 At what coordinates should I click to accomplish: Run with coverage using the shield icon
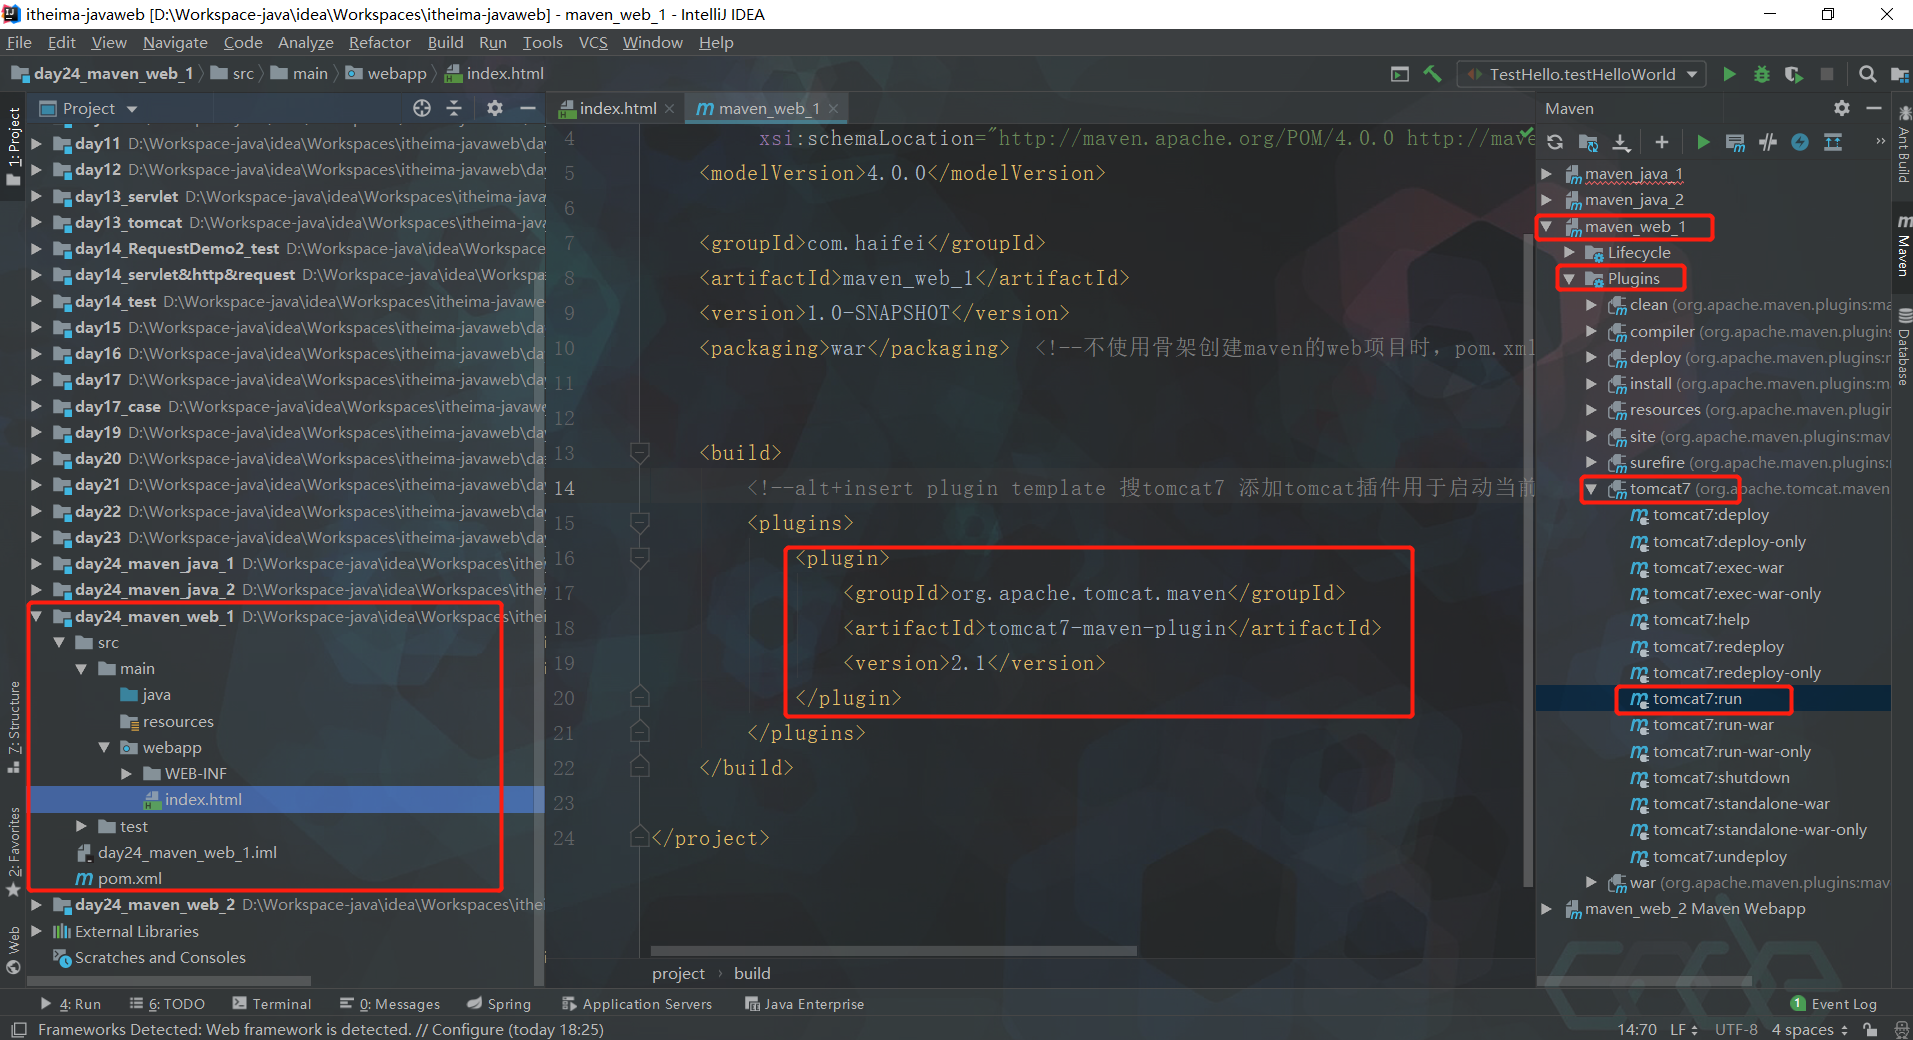[1794, 74]
